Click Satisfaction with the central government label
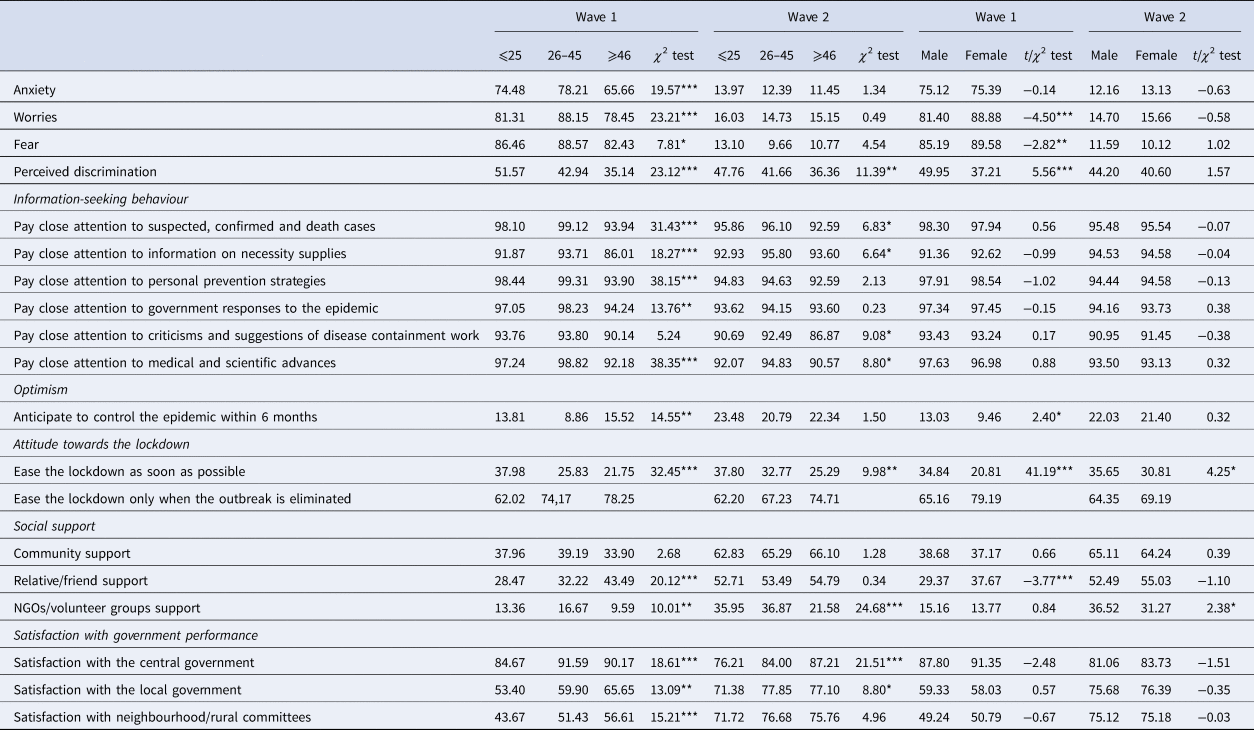1254x730 pixels. click(x=134, y=662)
